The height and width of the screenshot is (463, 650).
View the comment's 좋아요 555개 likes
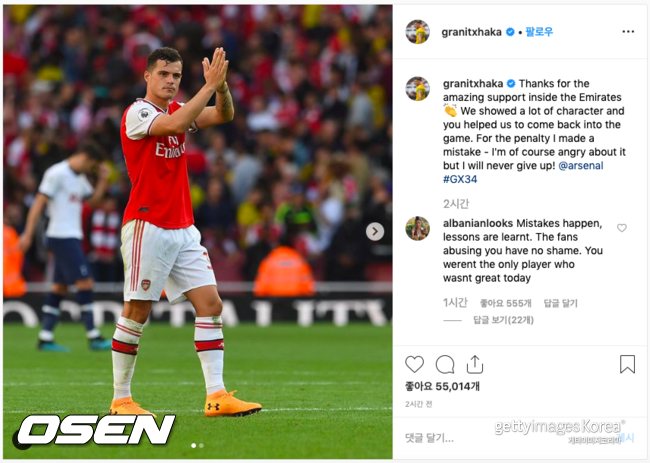tap(505, 303)
